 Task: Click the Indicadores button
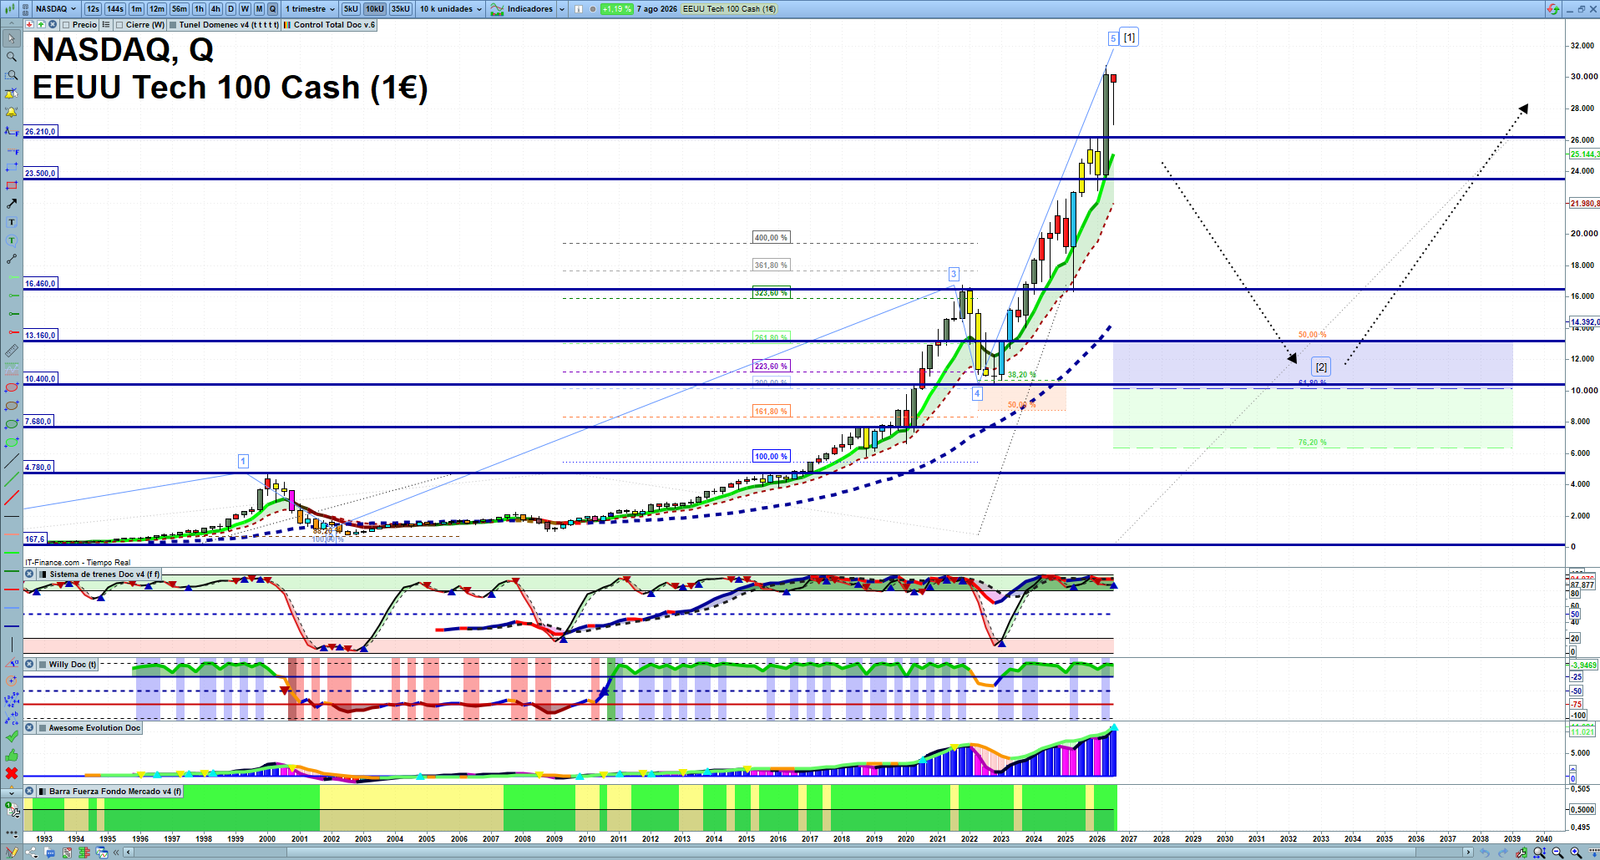pyautogui.click(x=520, y=9)
